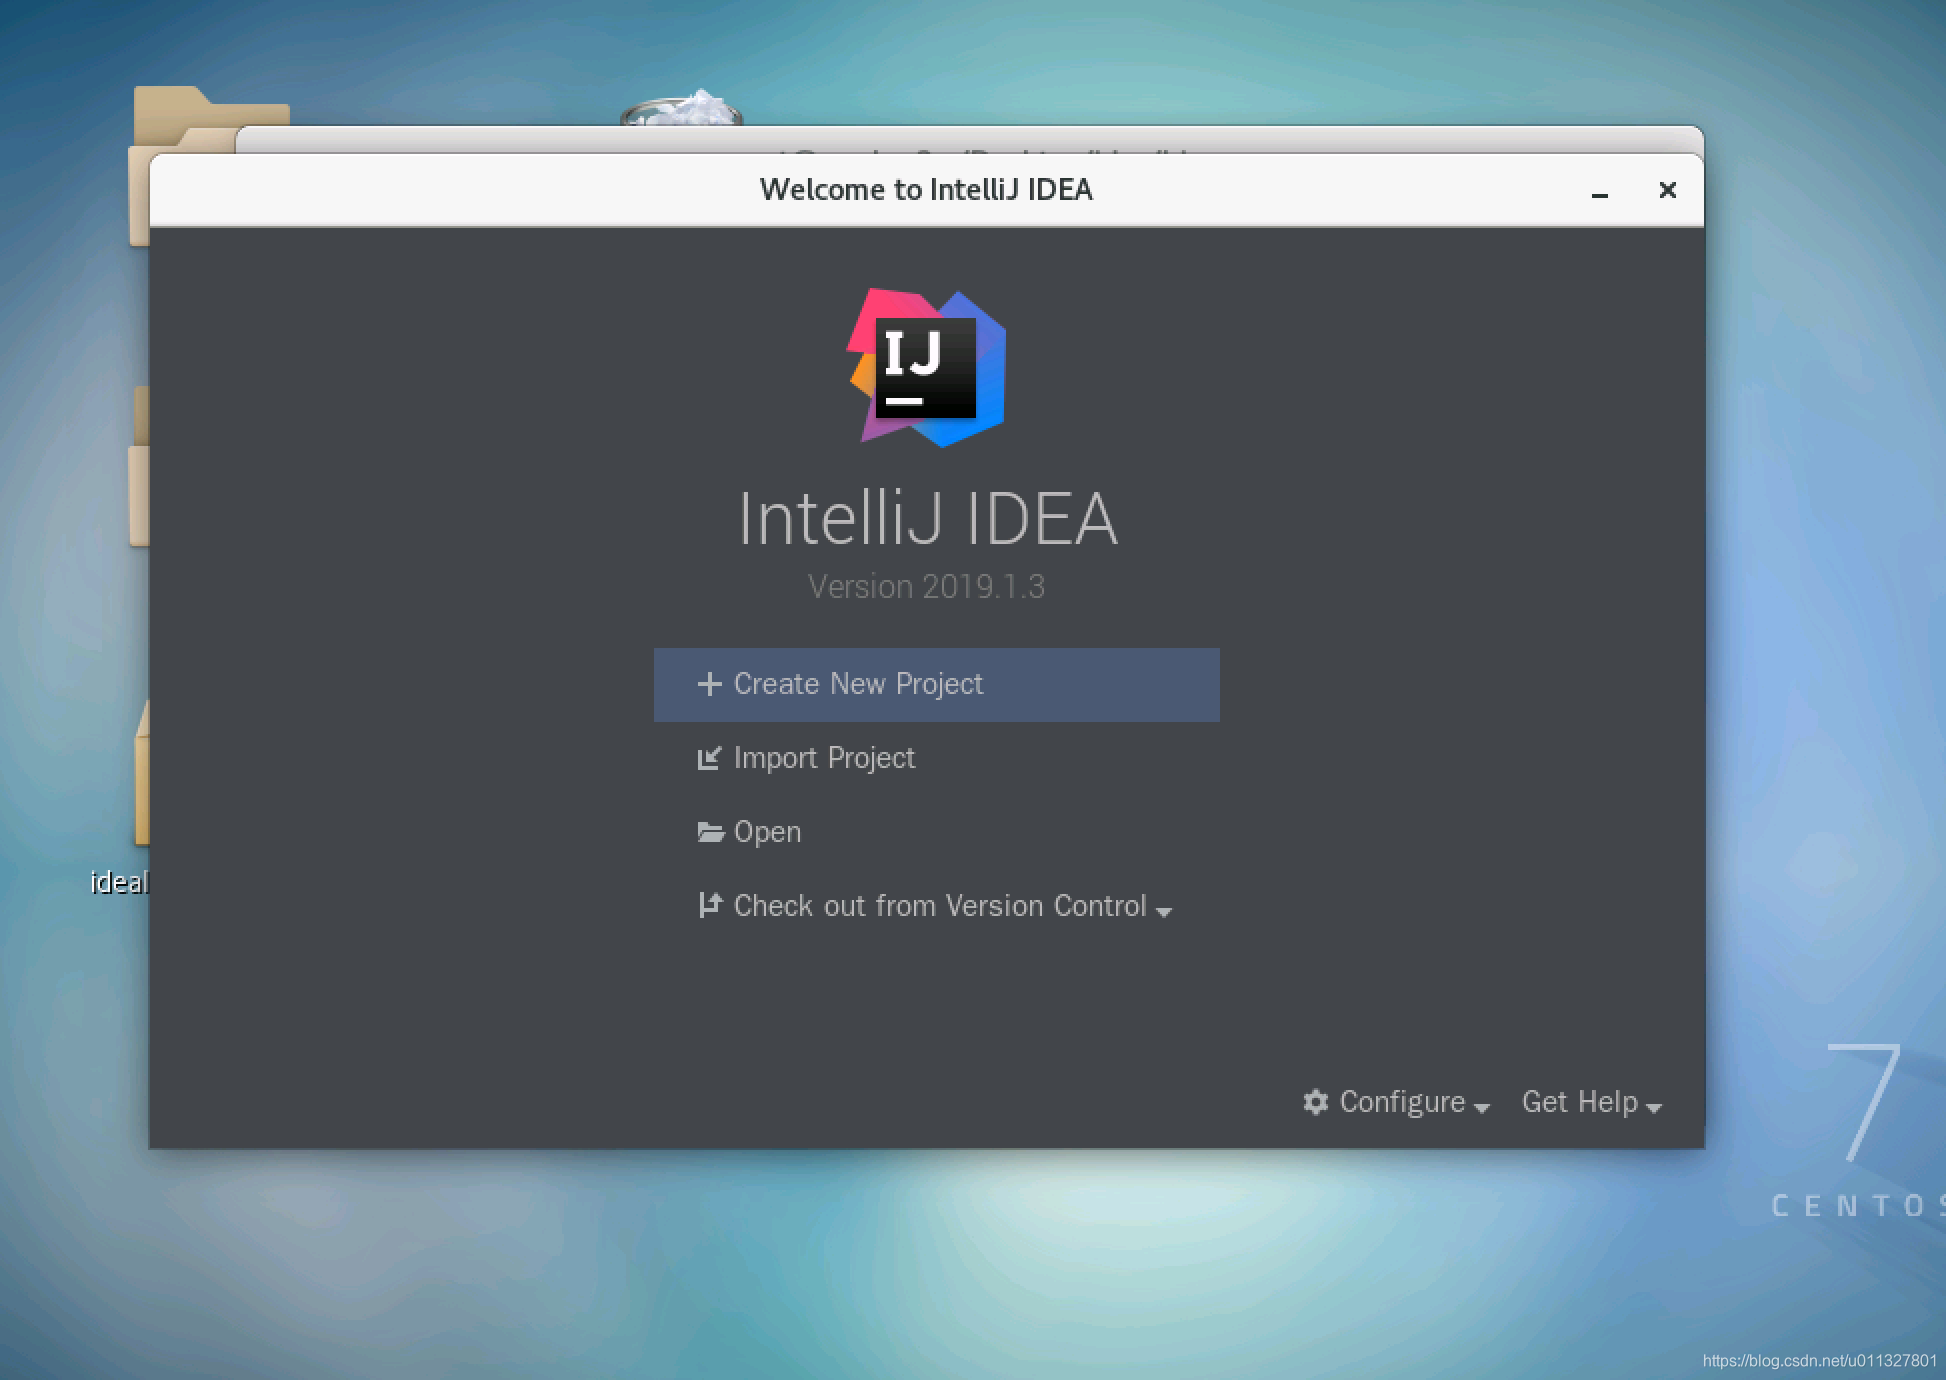Click the version control branch icon
Viewport: 1946px width, 1380px height.
tap(709, 905)
